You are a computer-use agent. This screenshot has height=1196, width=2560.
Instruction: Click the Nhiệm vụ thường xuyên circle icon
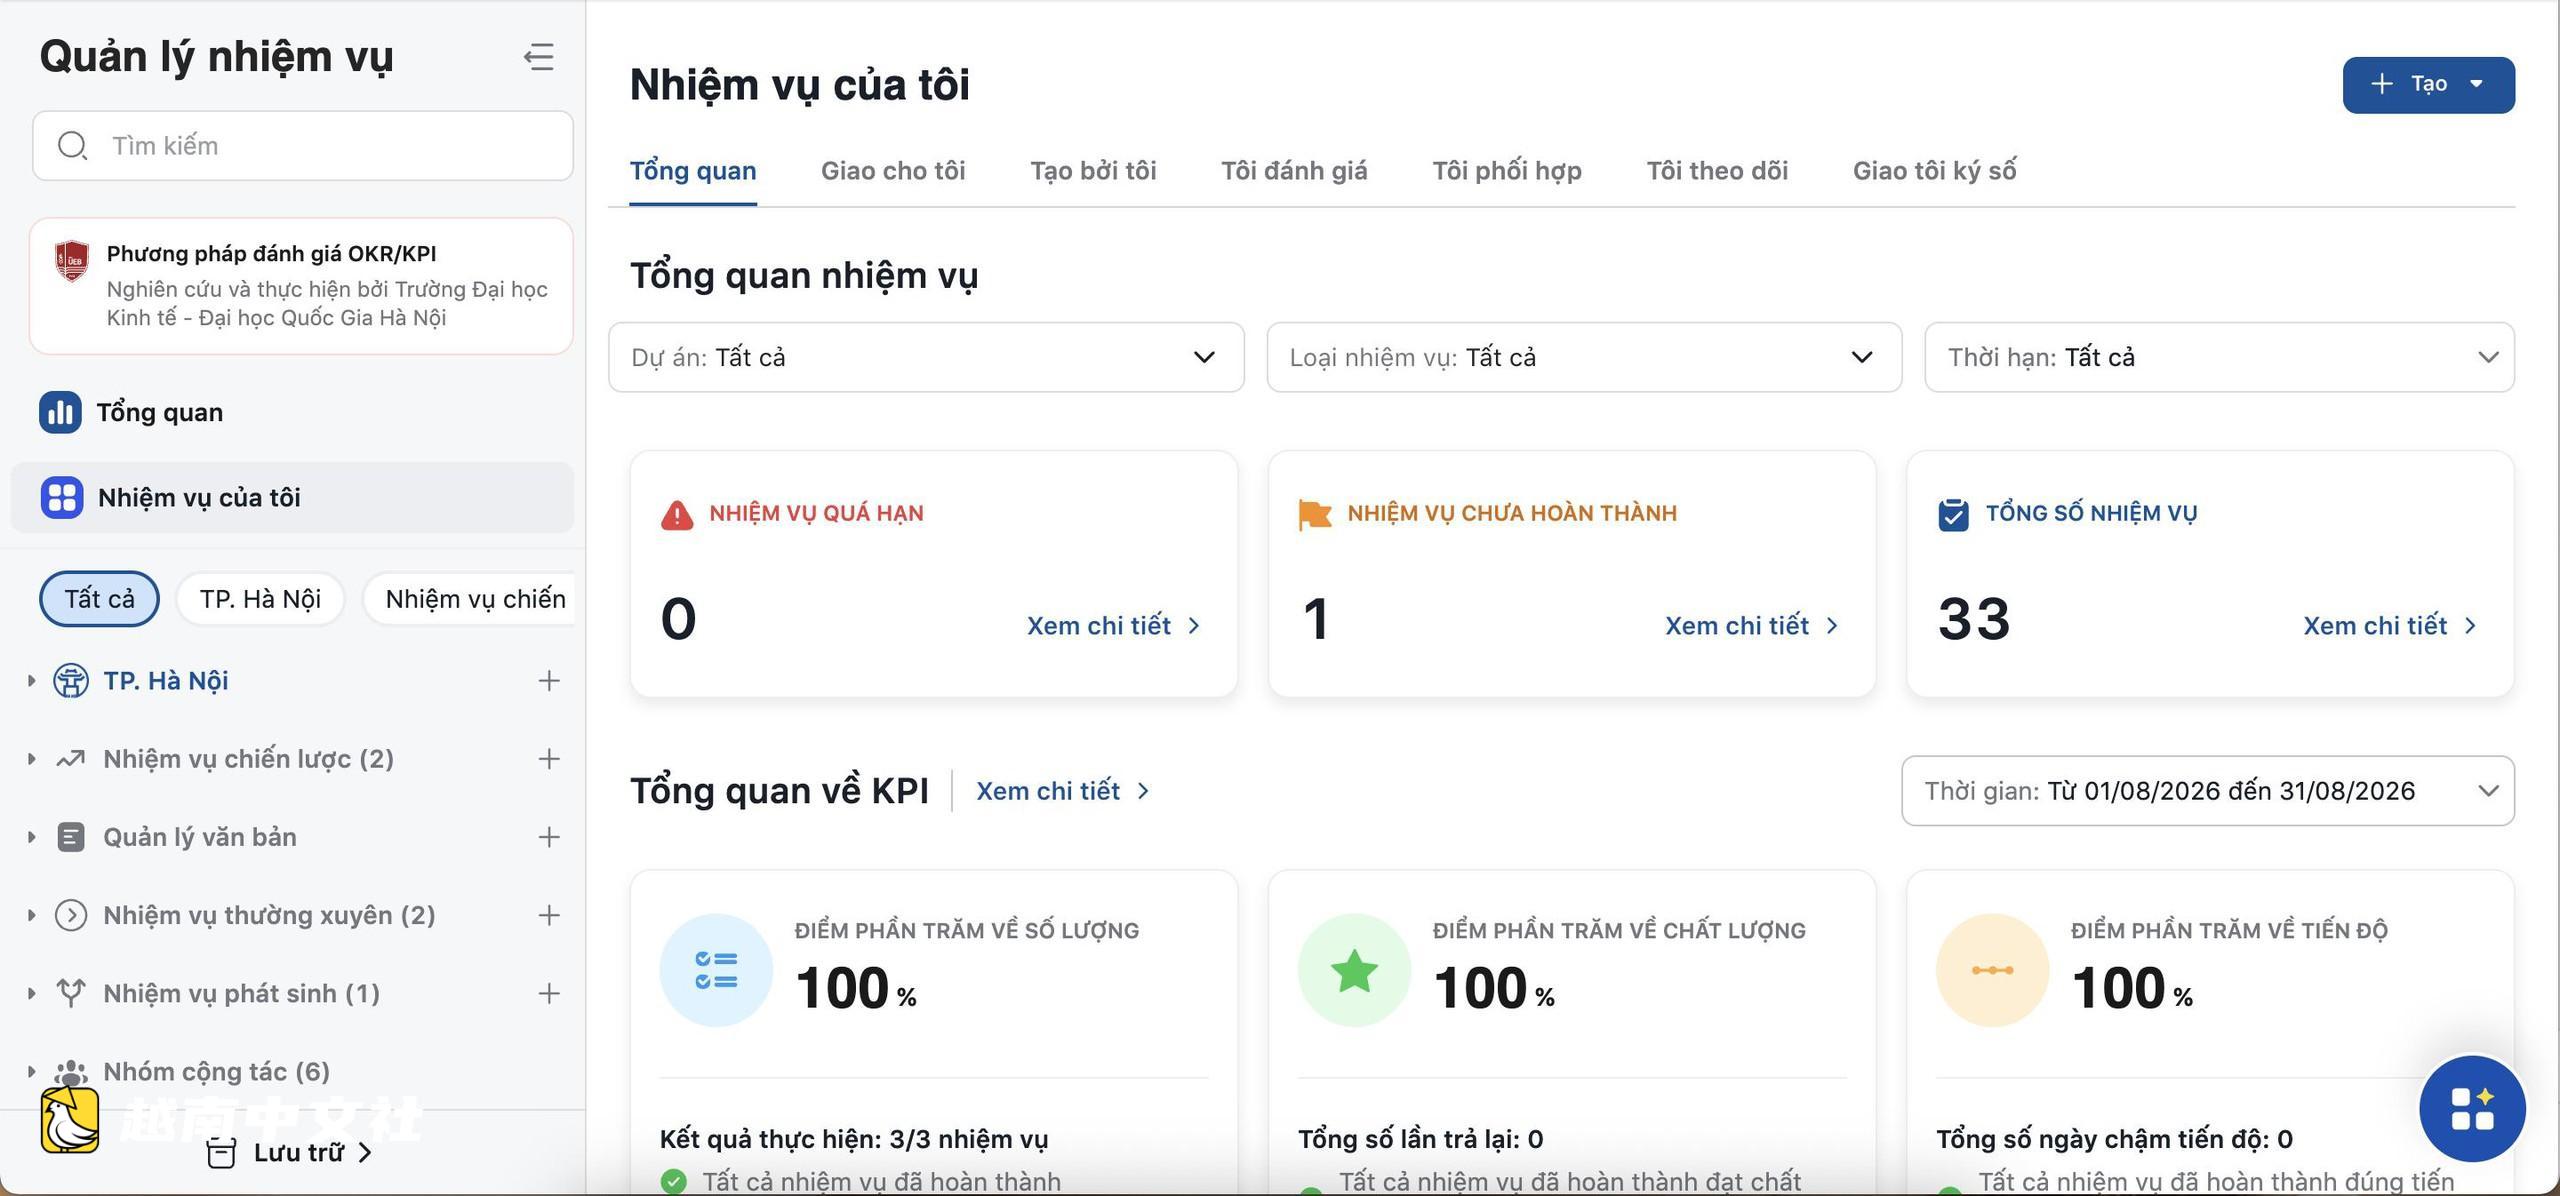(70, 915)
